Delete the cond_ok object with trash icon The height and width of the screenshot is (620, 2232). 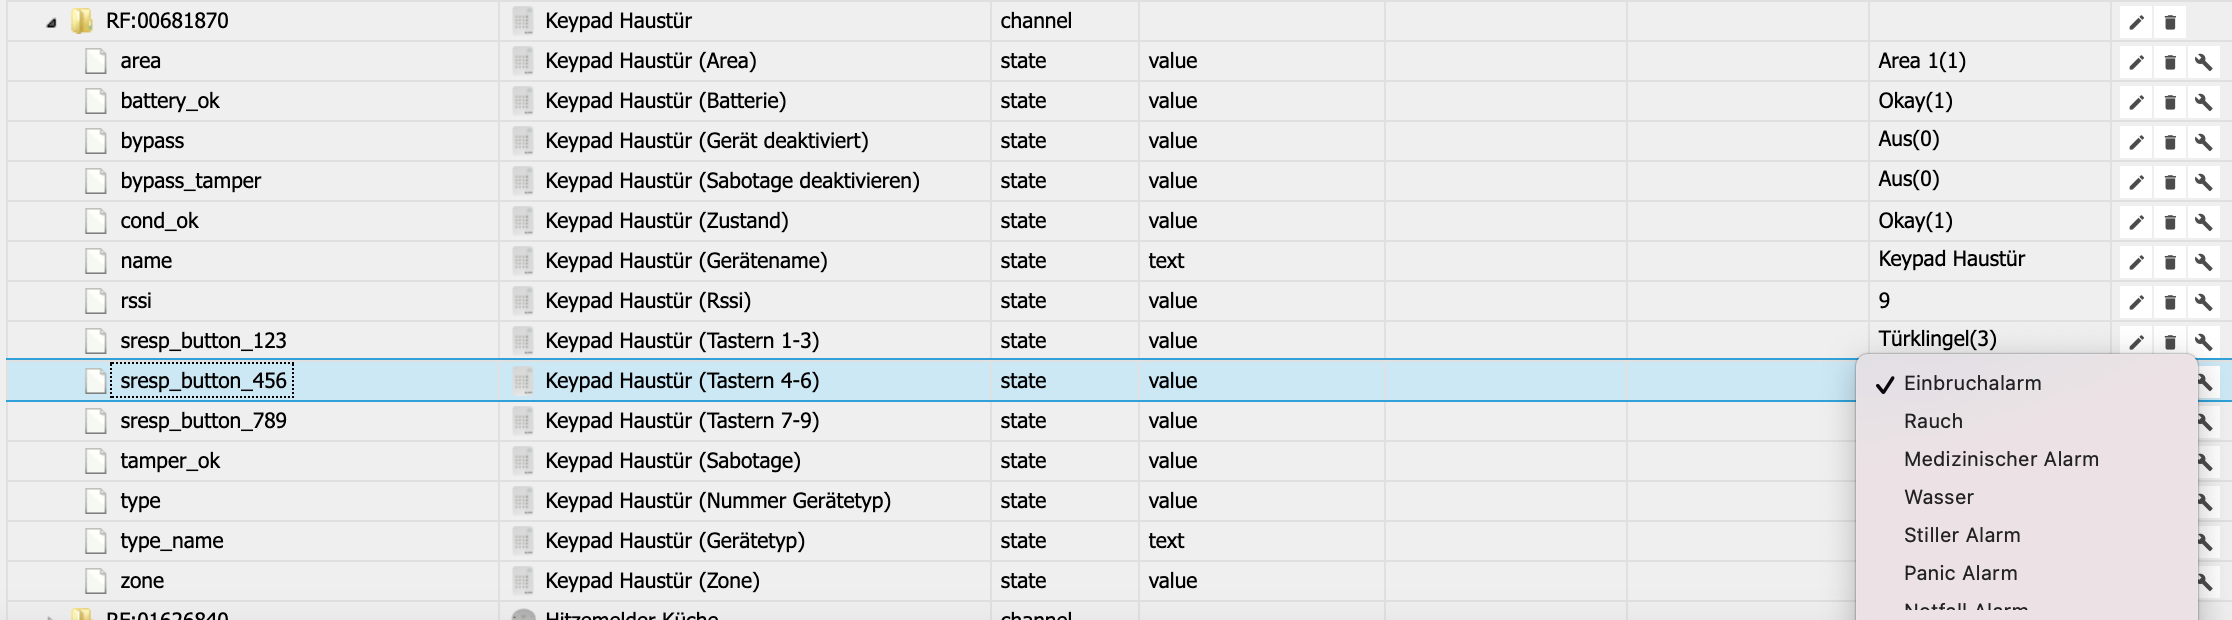point(2170,222)
